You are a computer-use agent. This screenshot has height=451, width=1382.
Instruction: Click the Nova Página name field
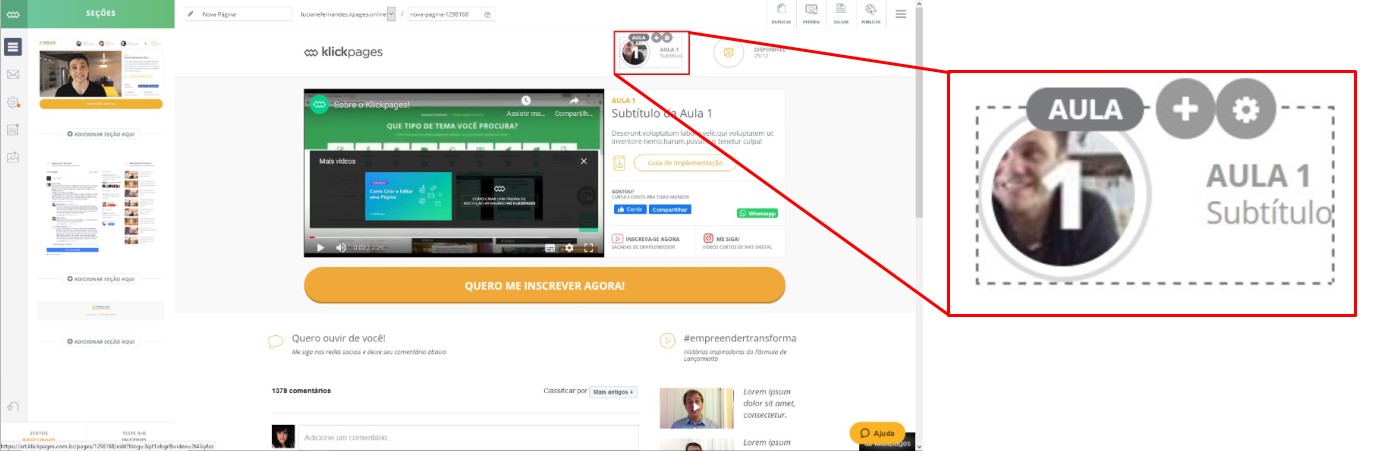pos(238,15)
